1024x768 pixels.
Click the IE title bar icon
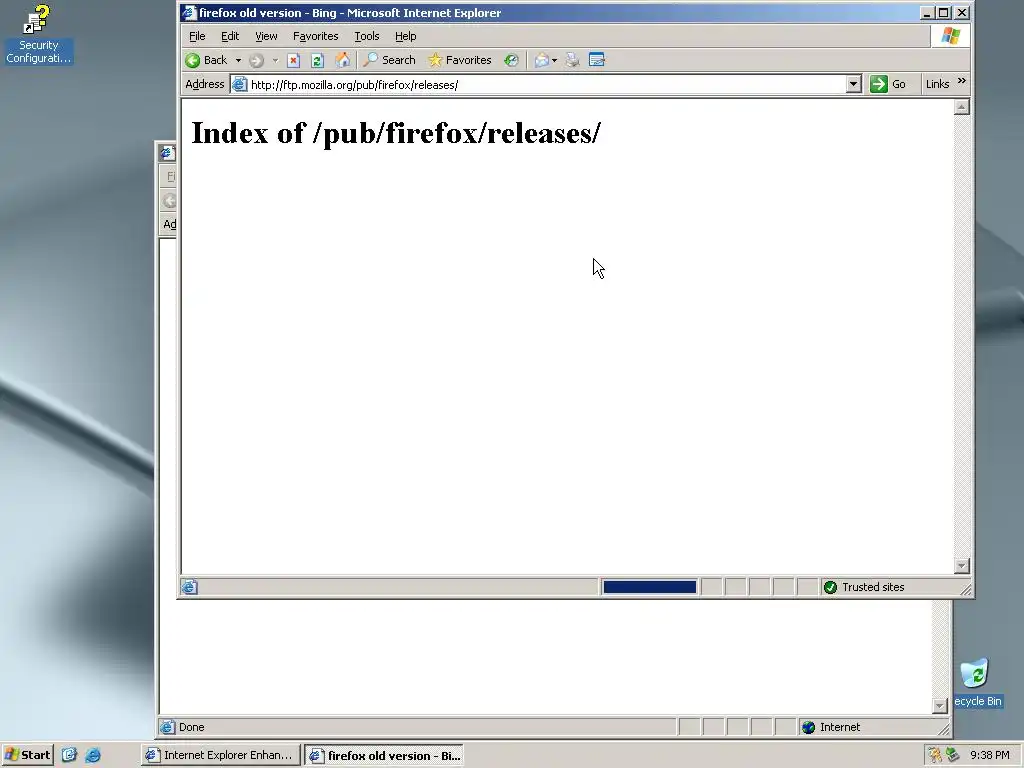[x=189, y=12]
